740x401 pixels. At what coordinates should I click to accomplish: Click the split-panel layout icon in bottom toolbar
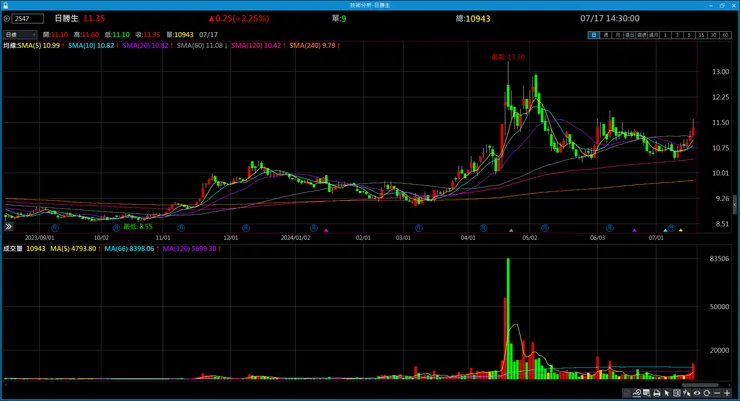[x=677, y=393]
